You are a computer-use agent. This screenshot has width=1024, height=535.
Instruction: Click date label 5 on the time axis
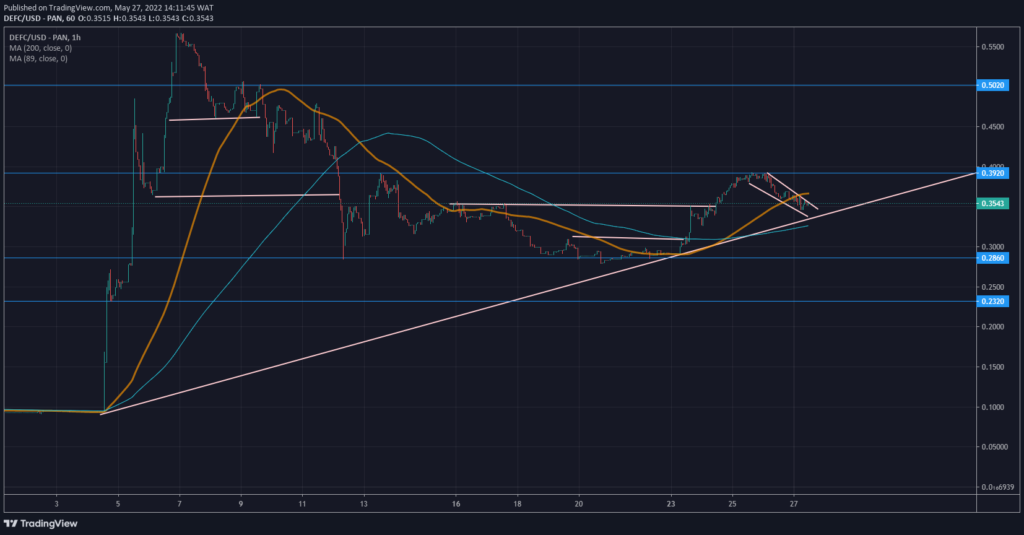click(118, 504)
